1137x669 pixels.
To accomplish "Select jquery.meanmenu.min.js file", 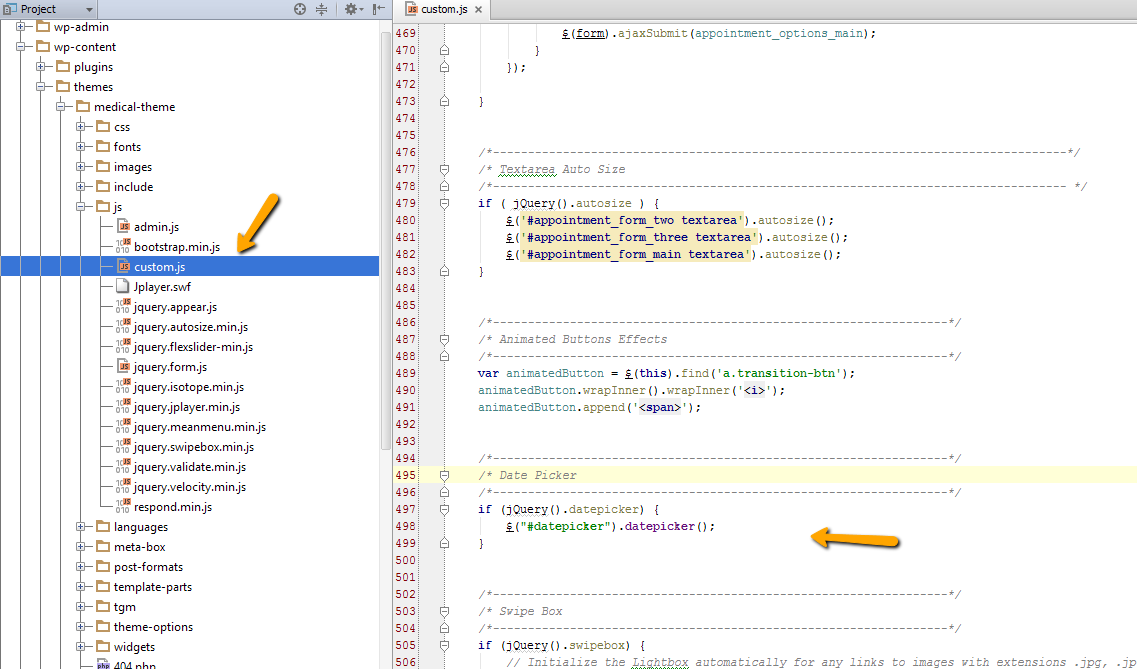I will pyautogui.click(x=200, y=427).
